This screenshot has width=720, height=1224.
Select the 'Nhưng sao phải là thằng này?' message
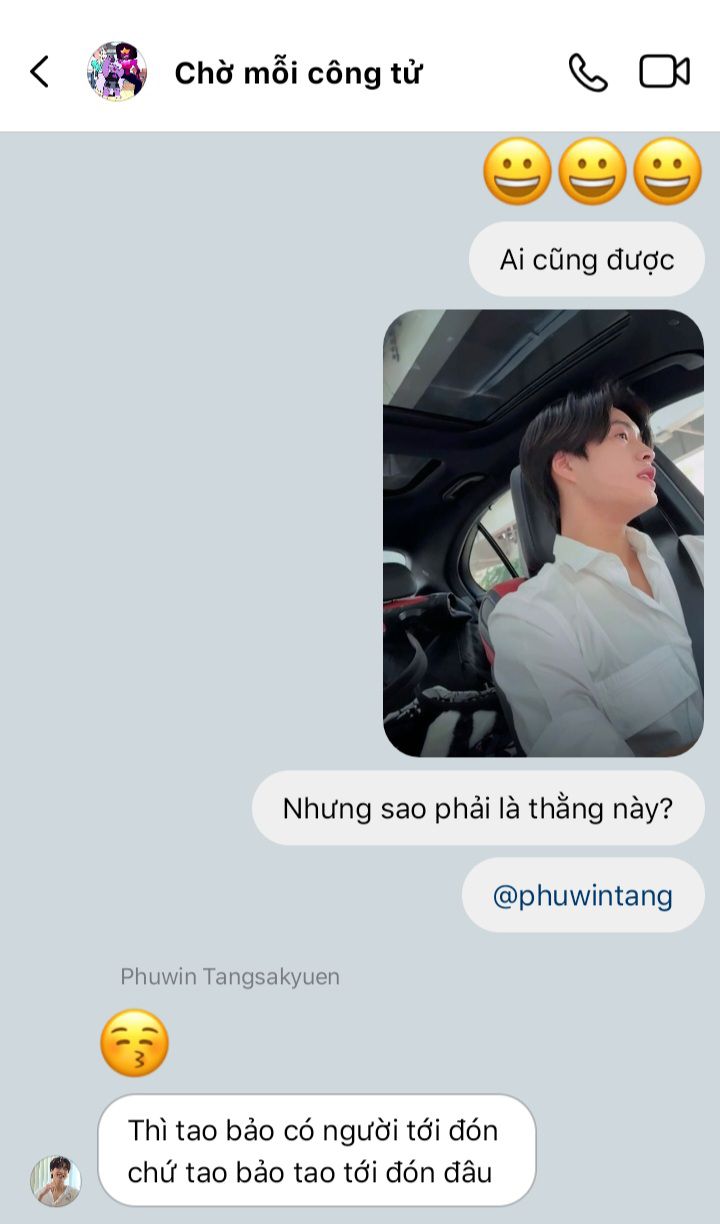(x=478, y=808)
